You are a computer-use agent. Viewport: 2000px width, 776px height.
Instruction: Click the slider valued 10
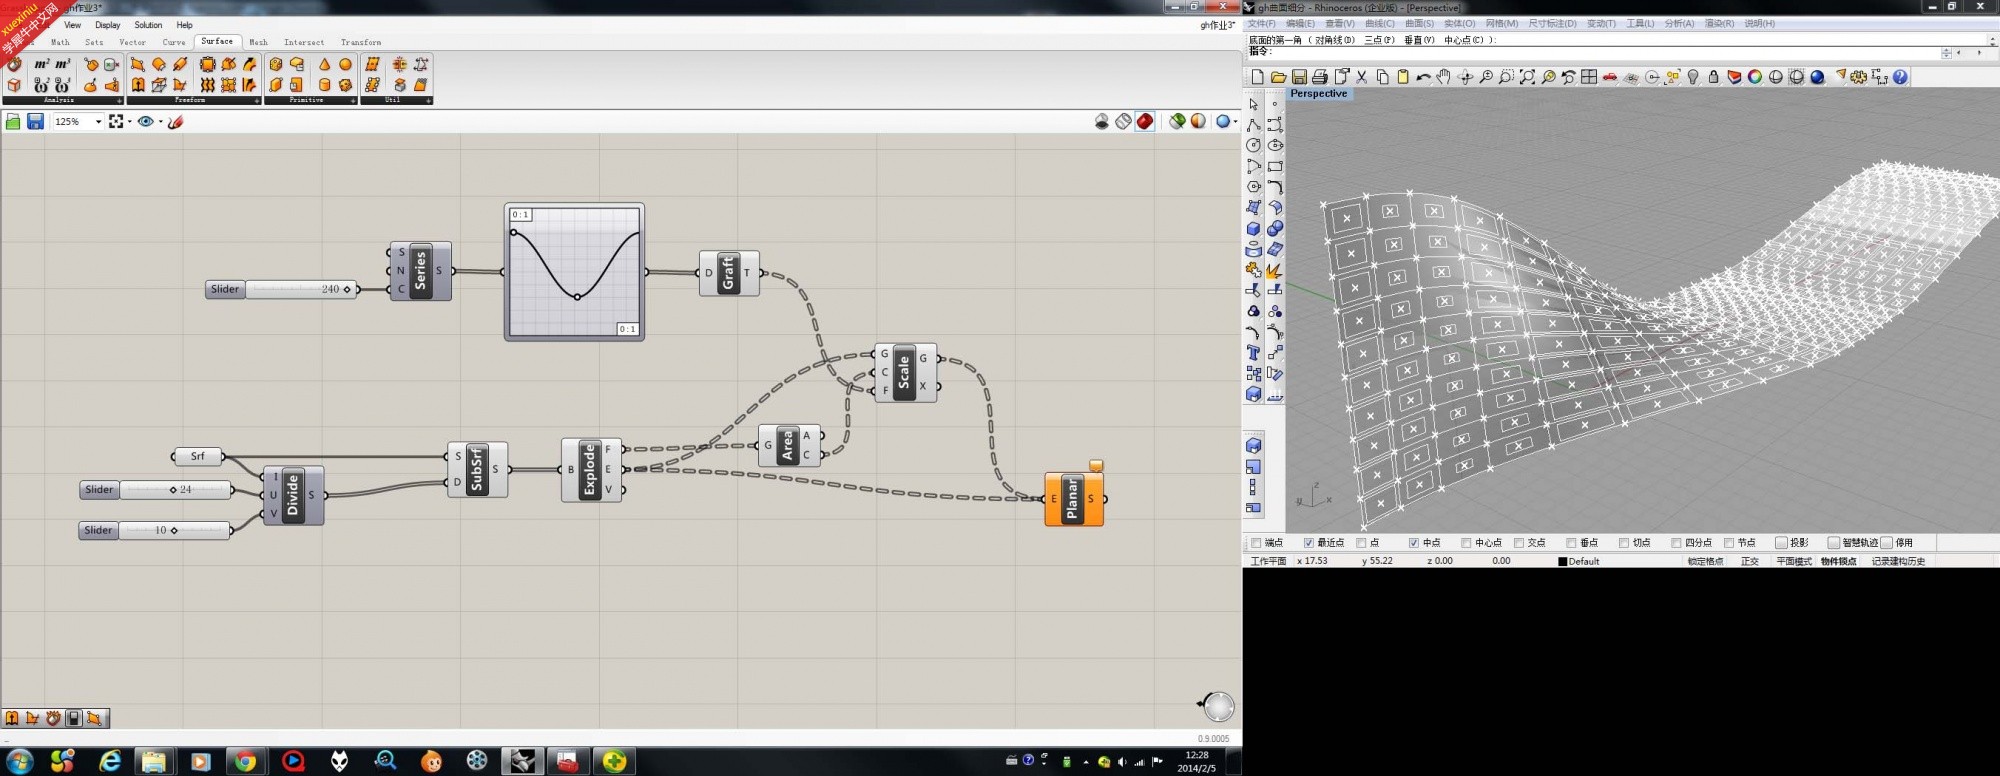click(x=155, y=530)
